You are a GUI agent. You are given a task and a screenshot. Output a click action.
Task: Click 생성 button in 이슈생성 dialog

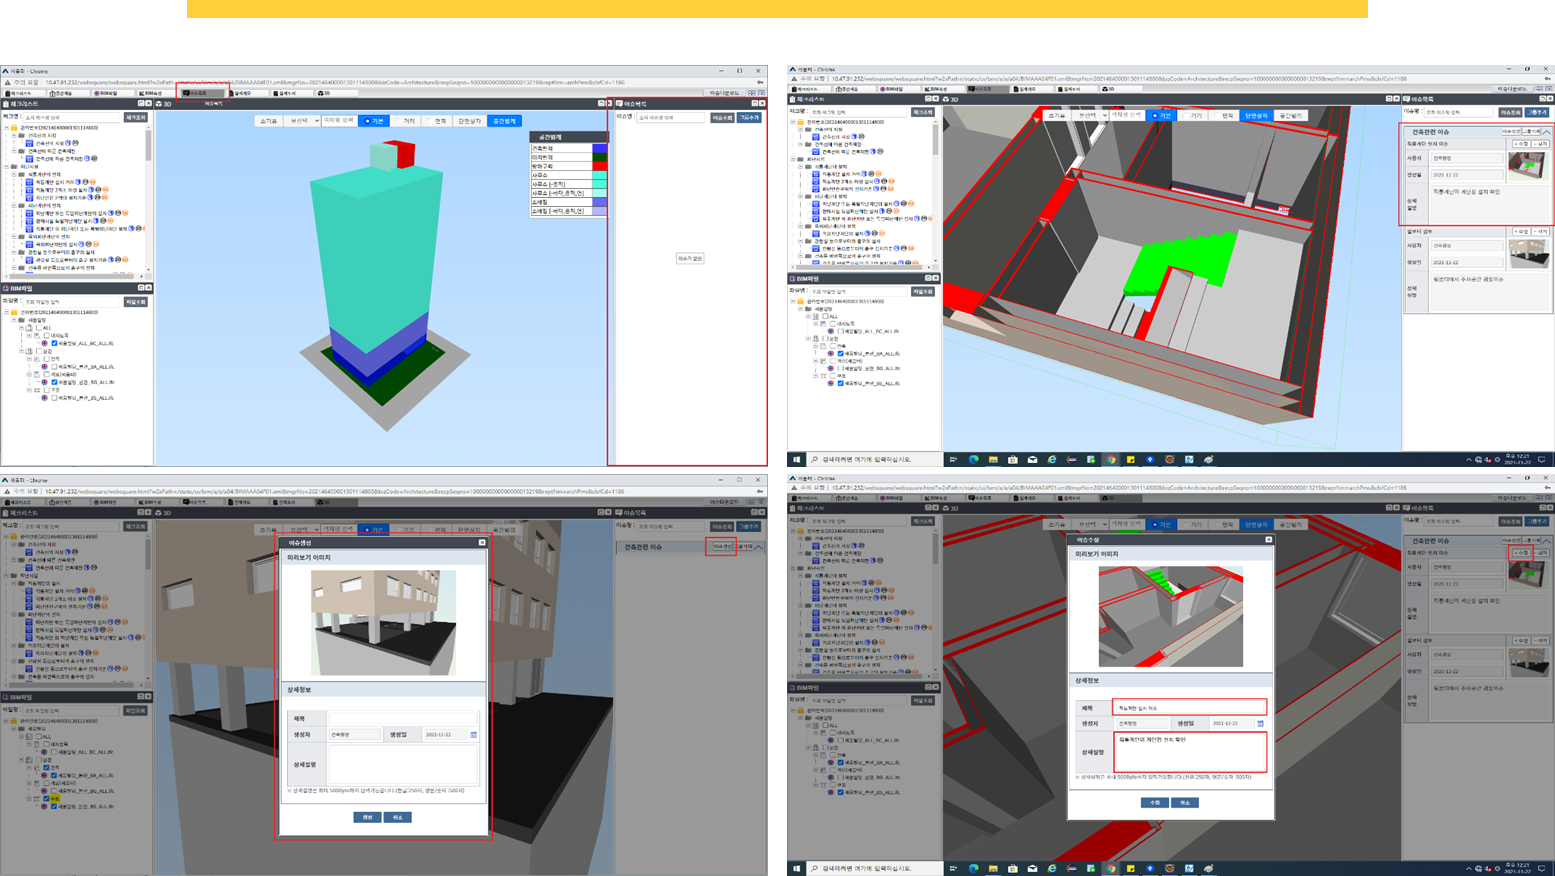(367, 817)
